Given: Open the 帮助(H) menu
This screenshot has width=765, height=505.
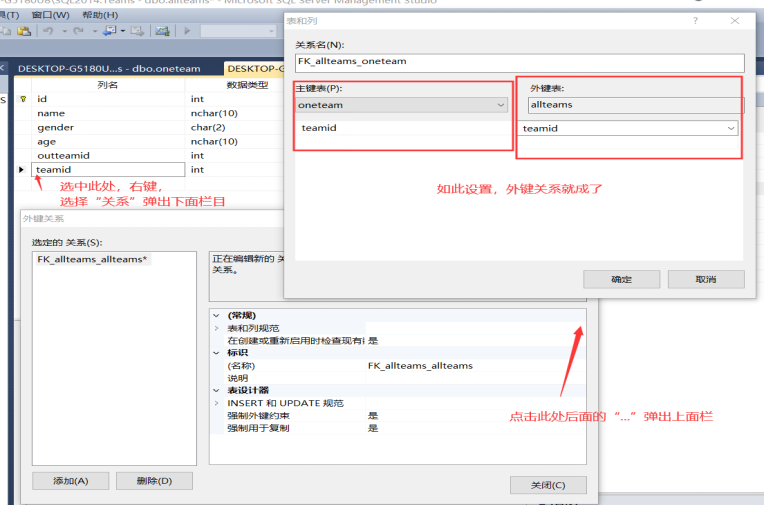Looking at the screenshot, I should (x=100, y=15).
